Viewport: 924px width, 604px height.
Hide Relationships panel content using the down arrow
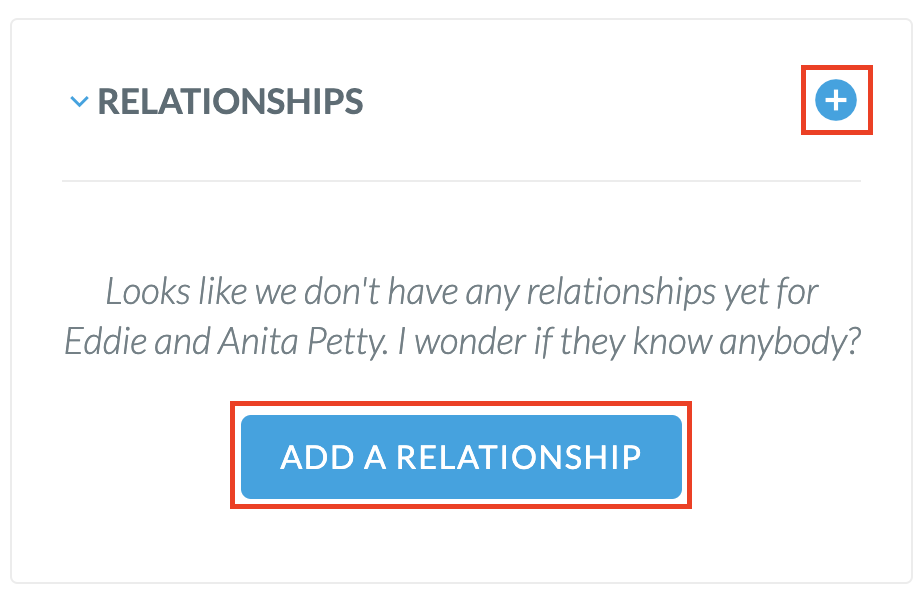click(x=79, y=102)
